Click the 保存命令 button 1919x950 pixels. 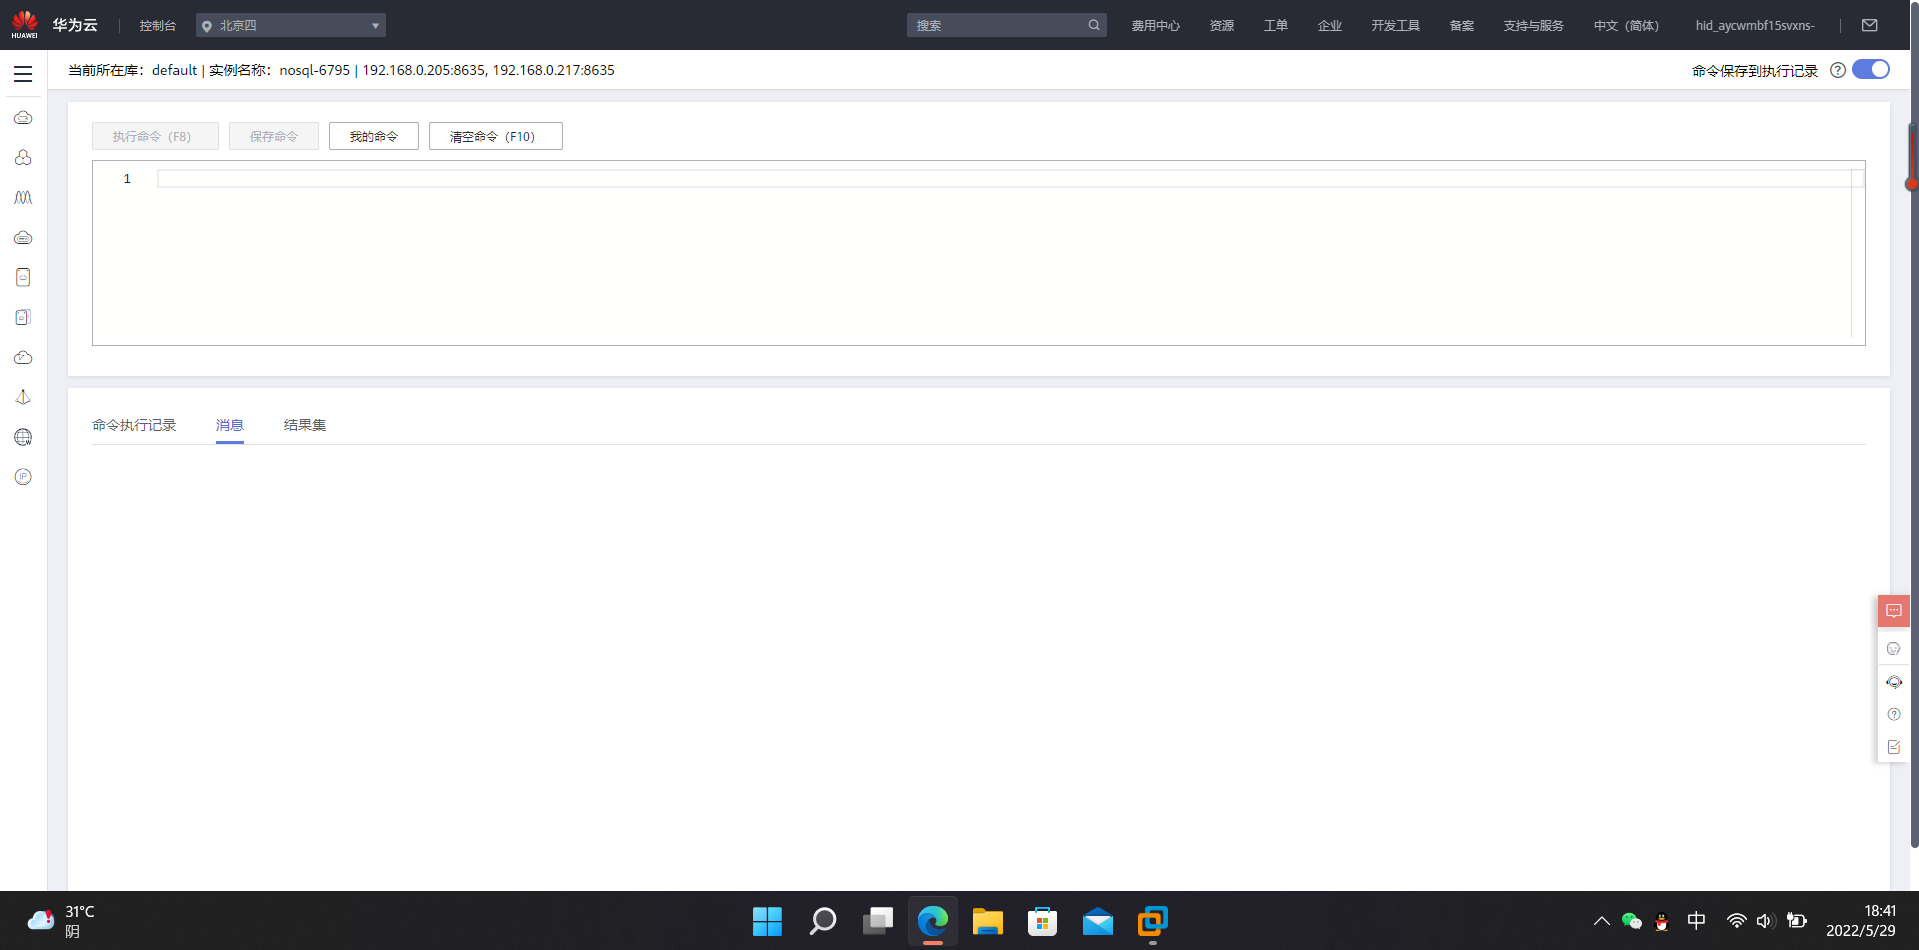click(x=274, y=136)
